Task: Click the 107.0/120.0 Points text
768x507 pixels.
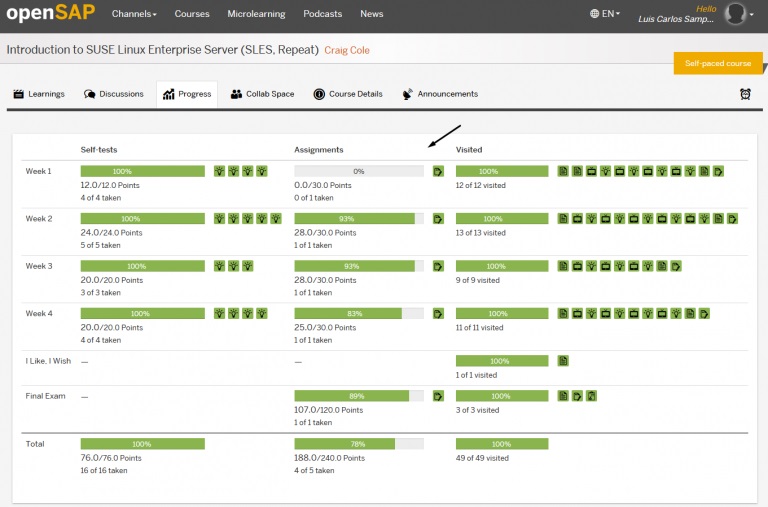Action: (329, 410)
